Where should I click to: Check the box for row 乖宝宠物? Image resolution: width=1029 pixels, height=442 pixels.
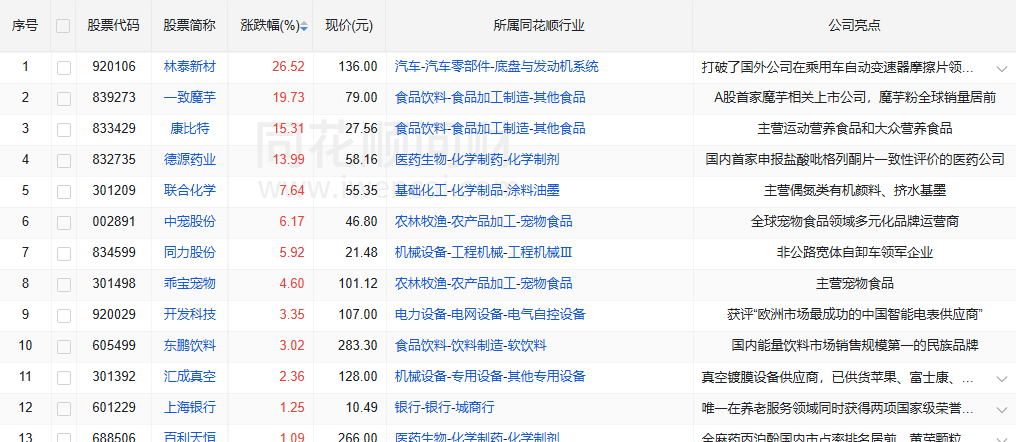pos(64,285)
